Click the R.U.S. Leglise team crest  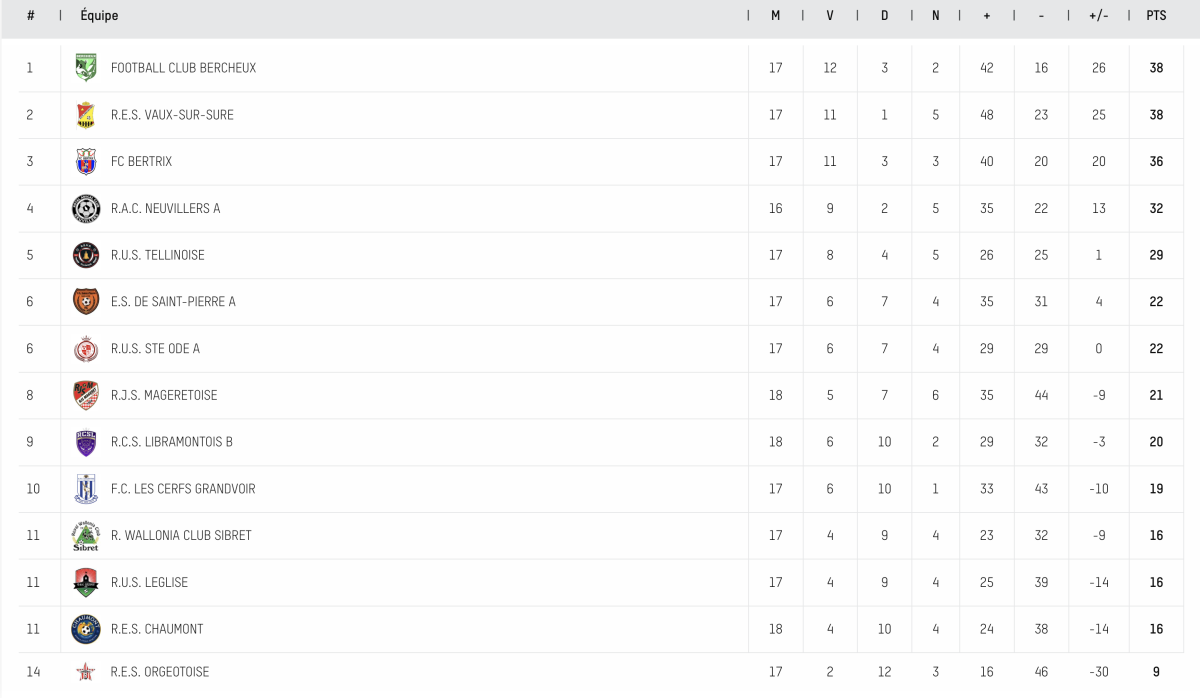coord(86,582)
